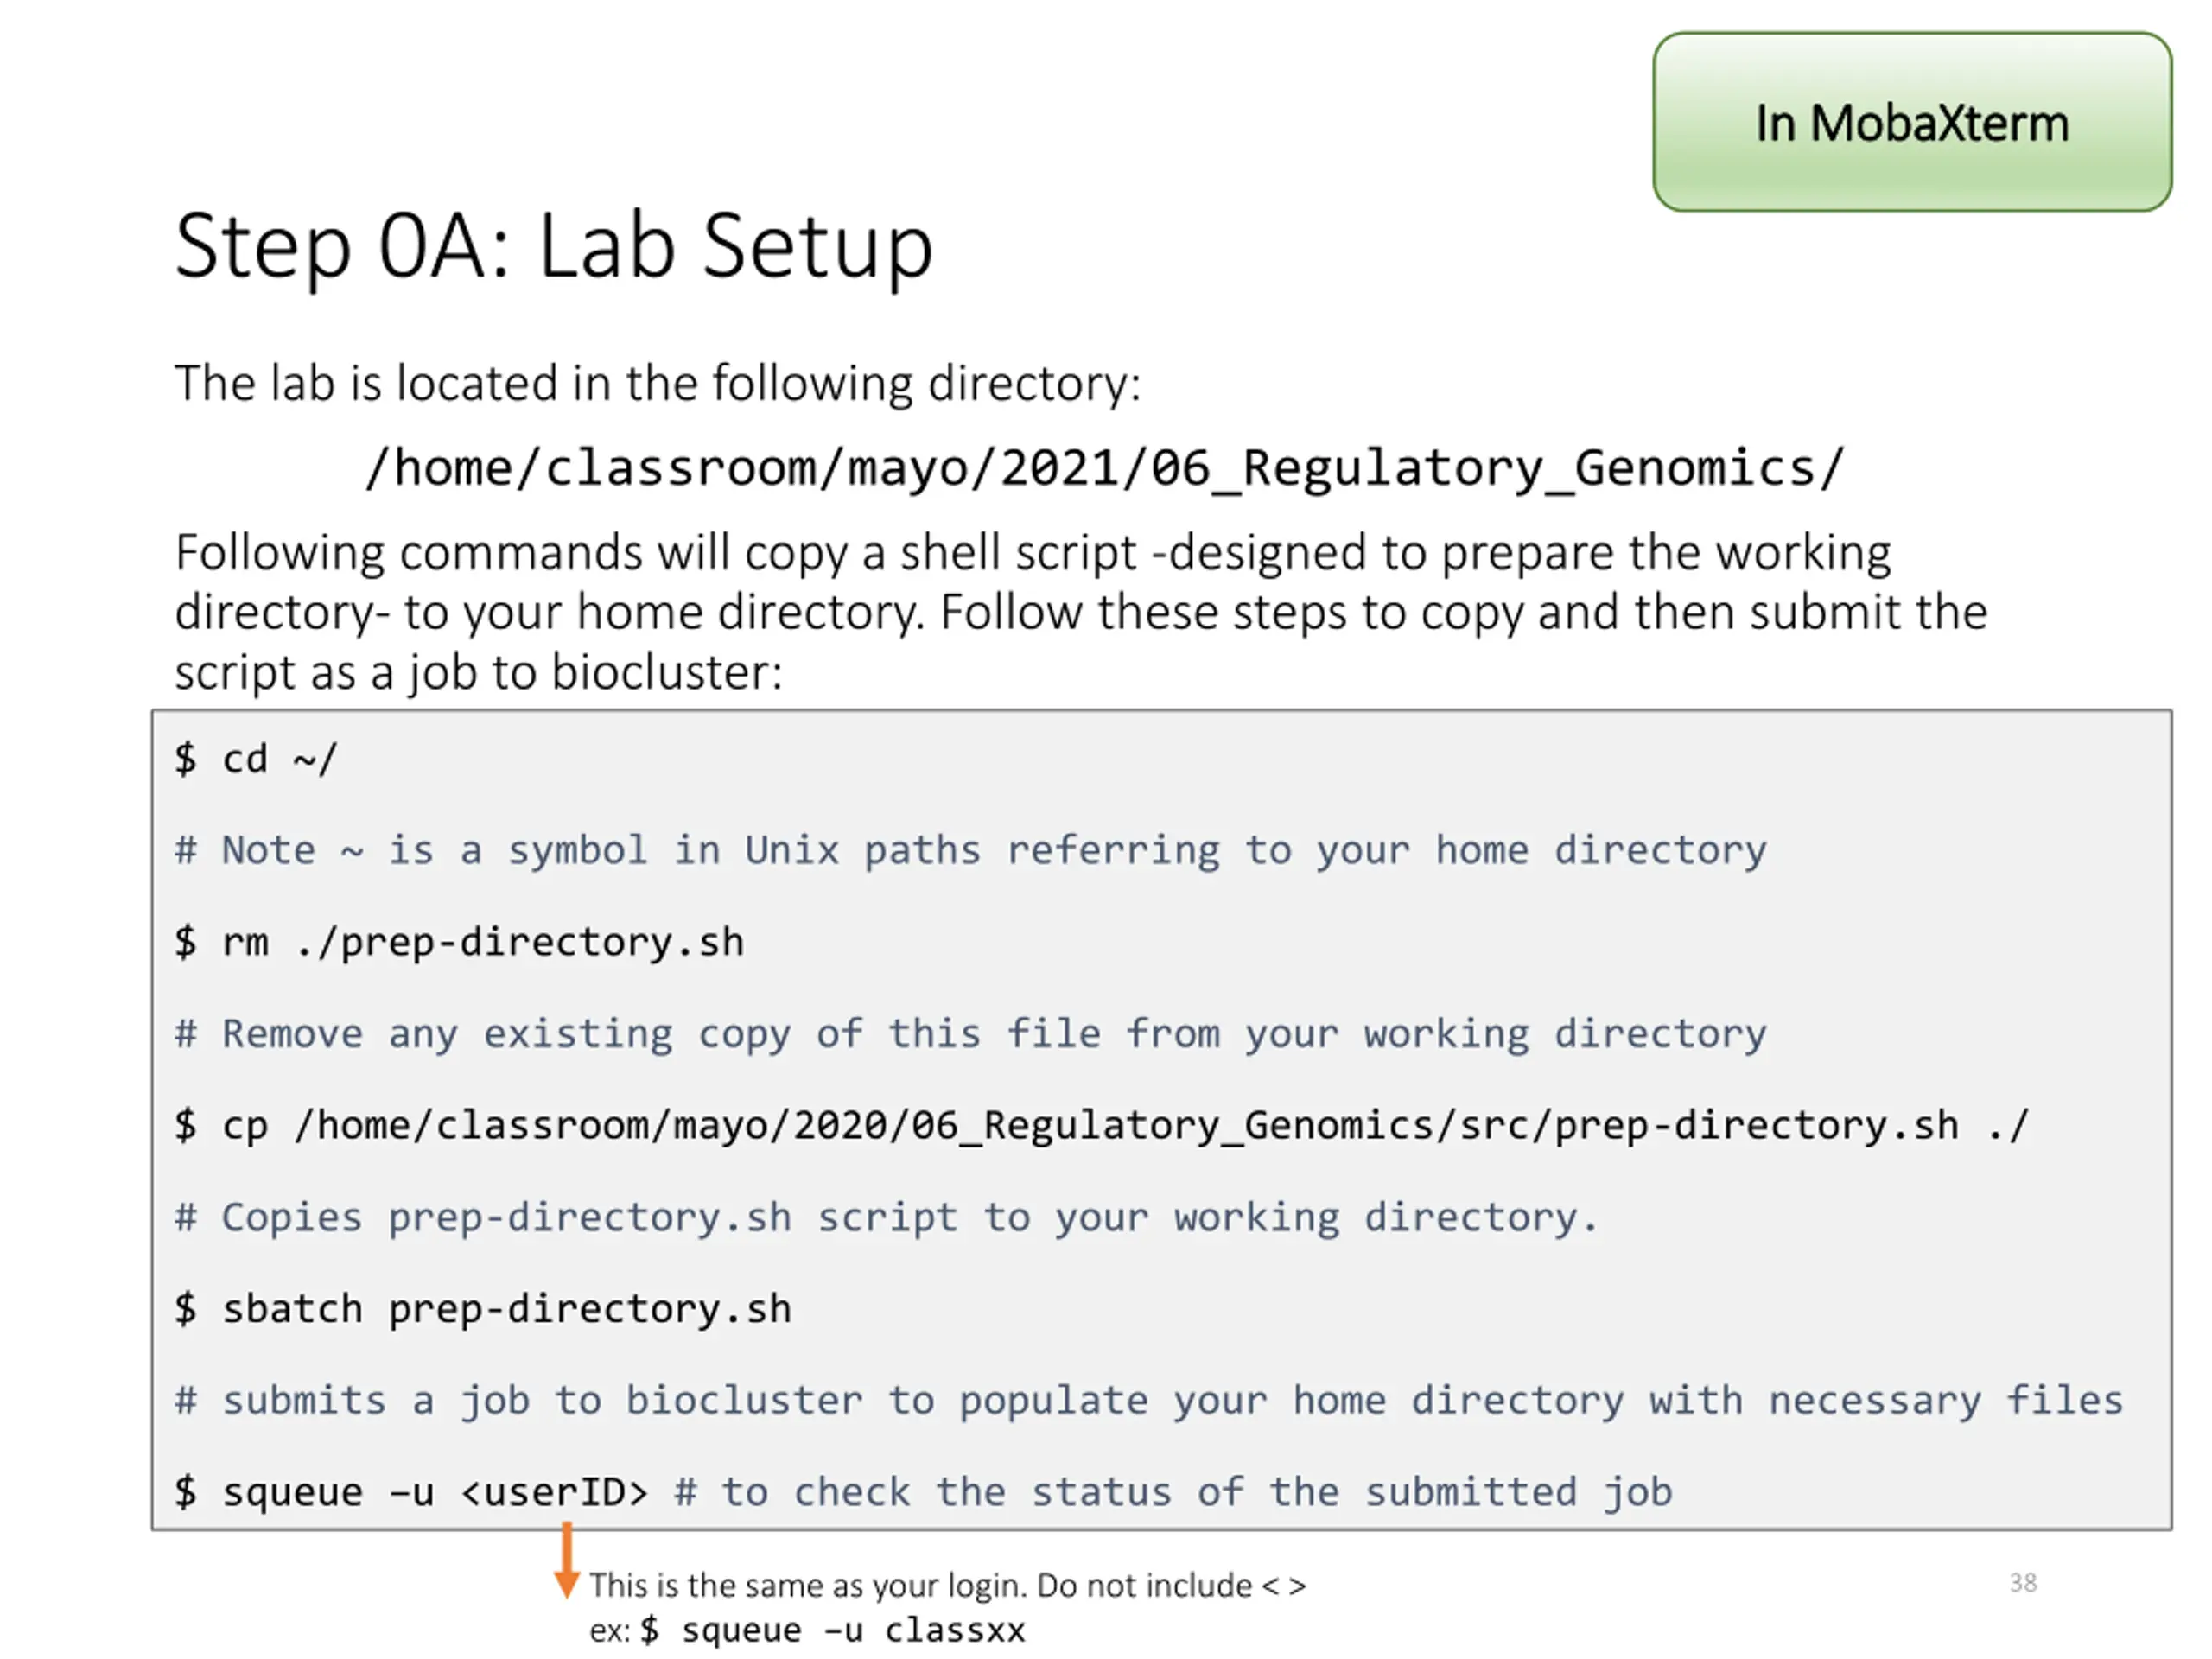Click the 'Remove any existing copy' comment

(x=970, y=1033)
